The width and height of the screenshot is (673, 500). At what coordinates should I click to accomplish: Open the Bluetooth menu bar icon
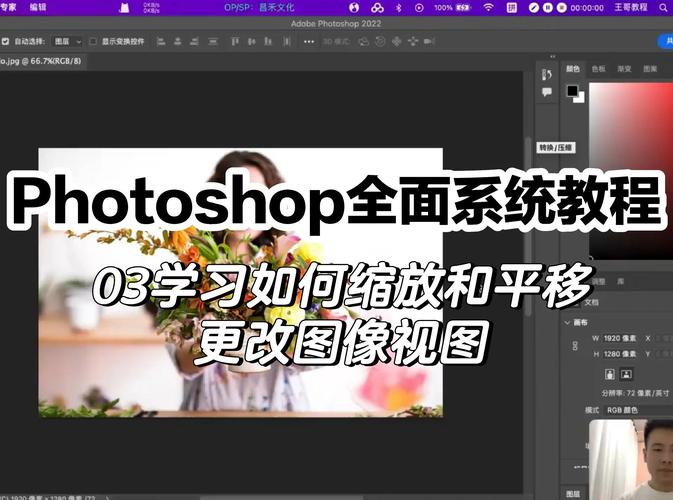398,7
